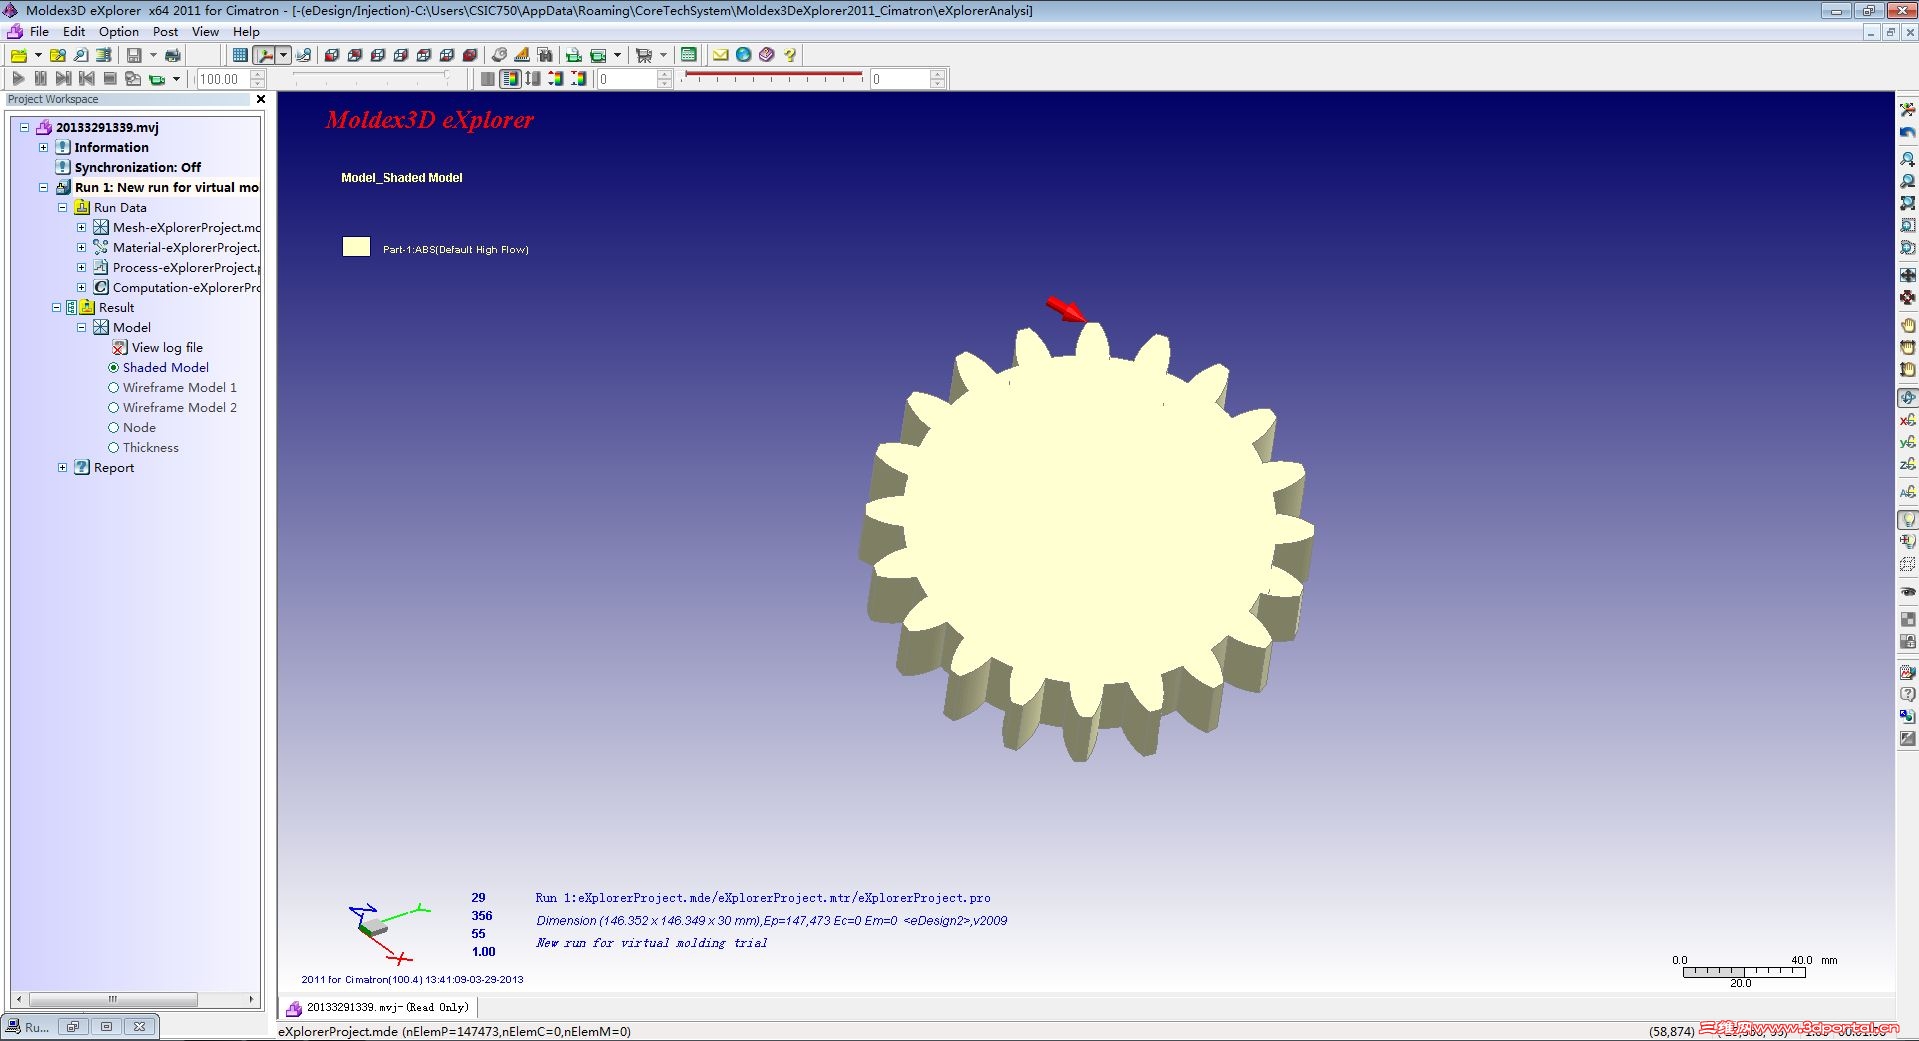The width and height of the screenshot is (1919, 1041).
Task: Click the zoom out magnifier icon
Action: (x=1908, y=181)
